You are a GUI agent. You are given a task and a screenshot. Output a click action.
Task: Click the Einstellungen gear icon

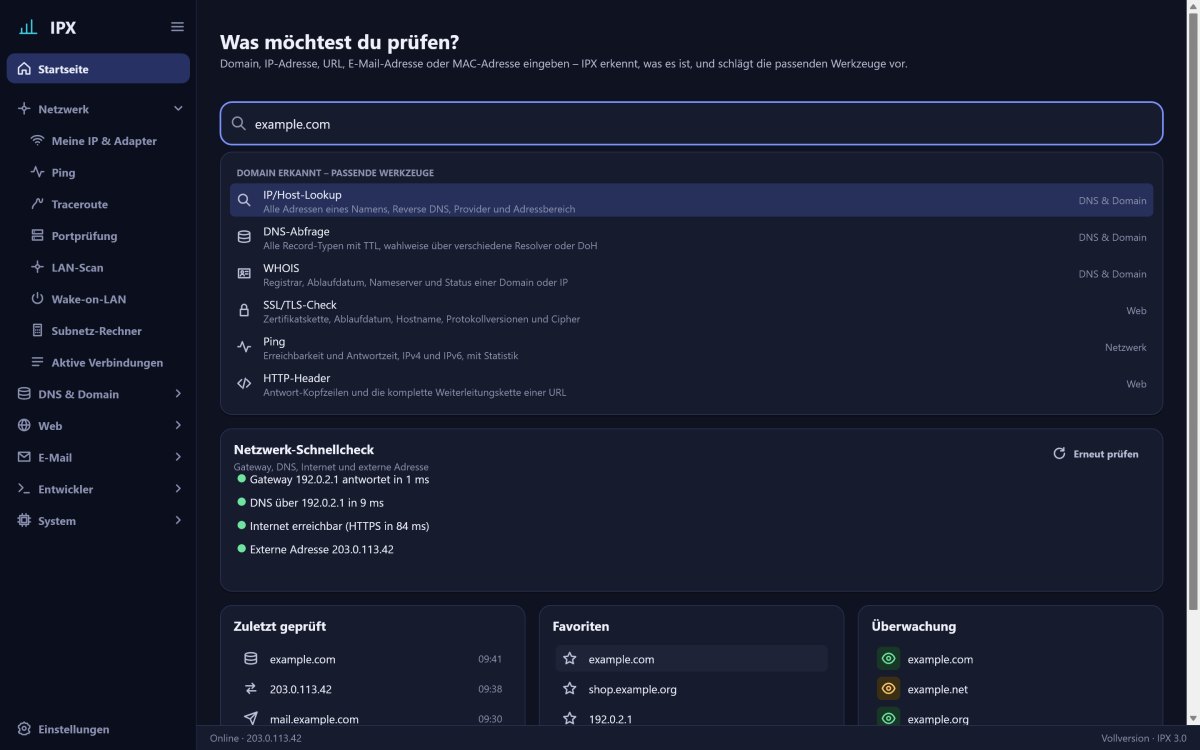pyautogui.click(x=24, y=729)
